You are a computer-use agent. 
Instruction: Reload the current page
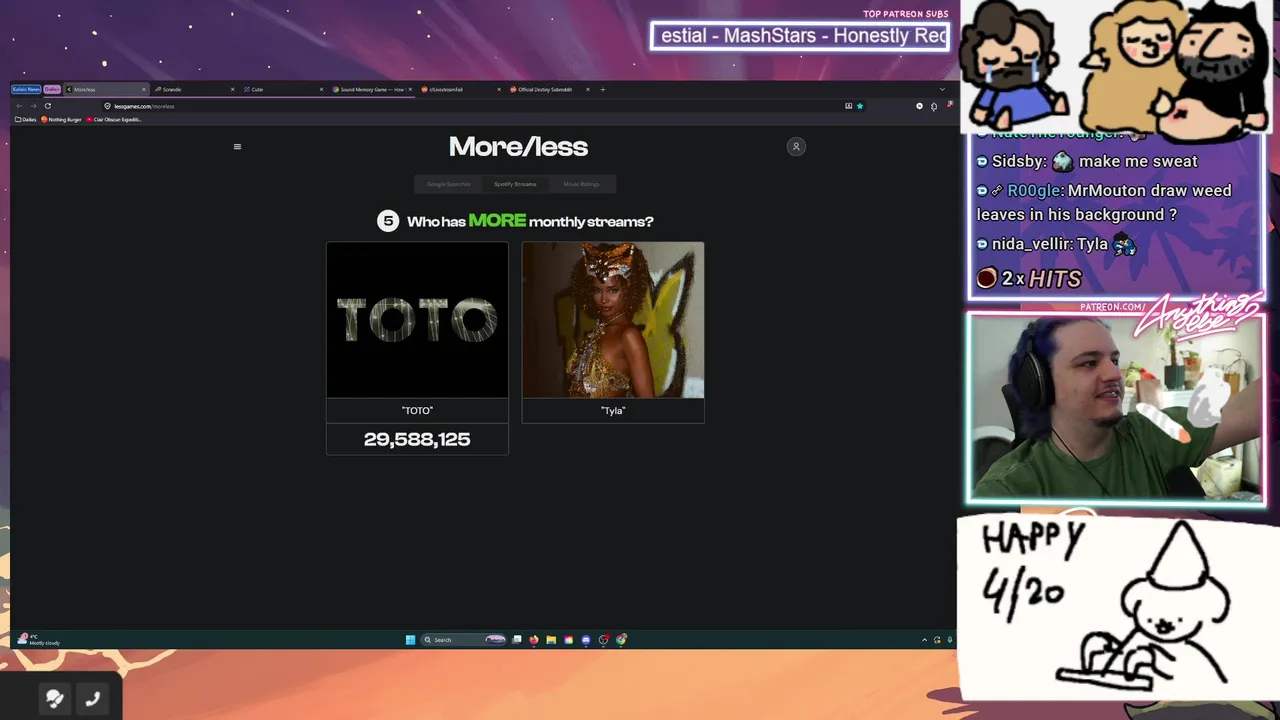47,106
